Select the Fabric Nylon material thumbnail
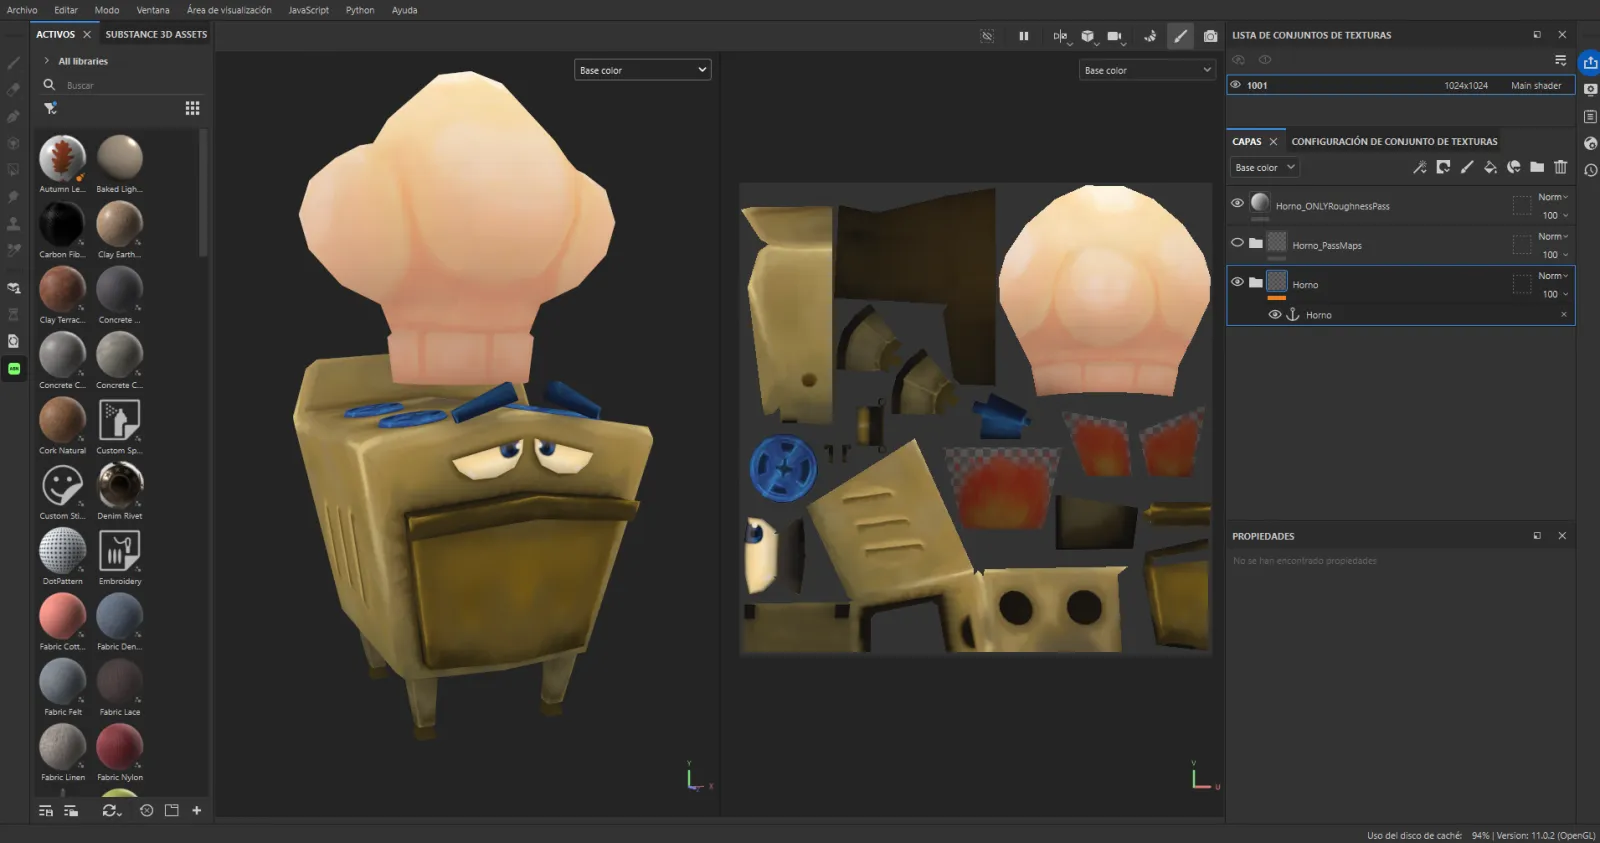 [120, 746]
